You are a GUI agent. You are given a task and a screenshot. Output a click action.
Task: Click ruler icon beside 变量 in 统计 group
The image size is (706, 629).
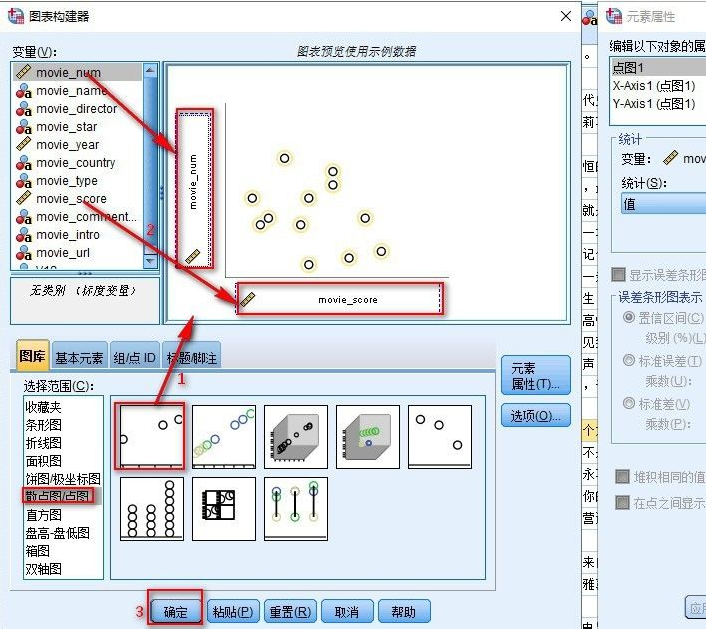670,158
